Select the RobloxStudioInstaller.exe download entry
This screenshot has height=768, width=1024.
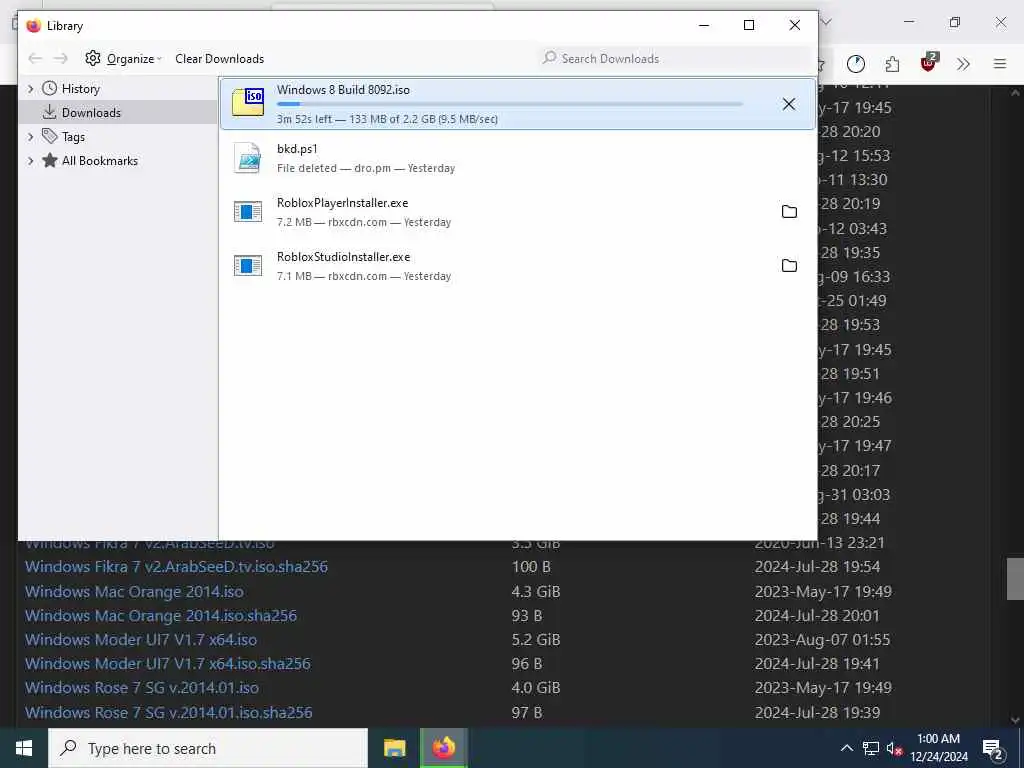517,266
